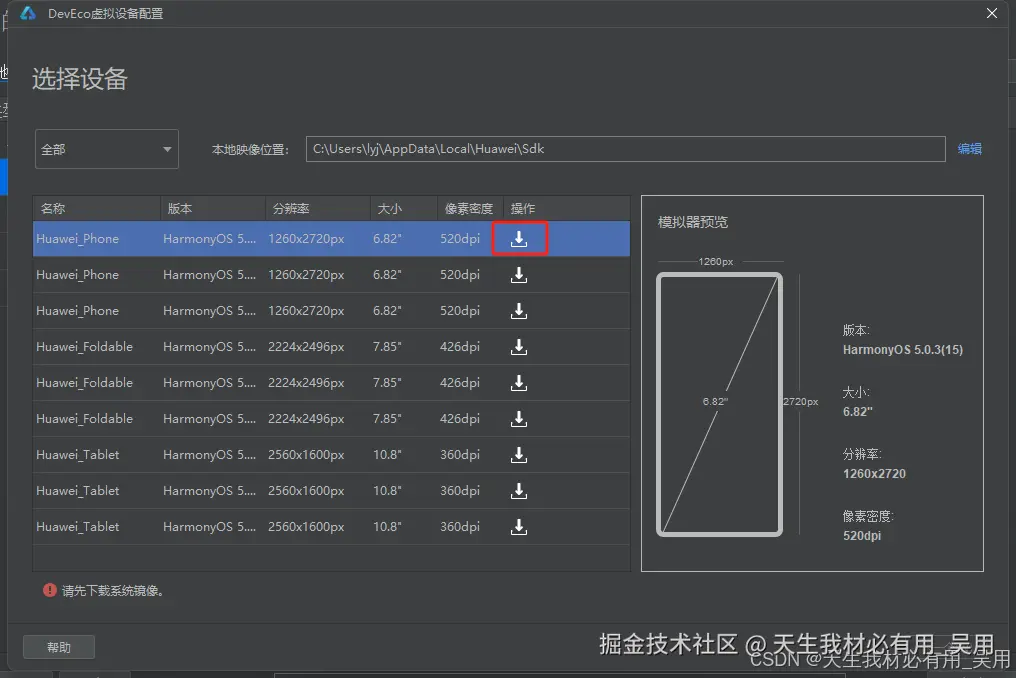Sort by the 名称 column header
Screen dimensions: 1016x678
point(97,209)
